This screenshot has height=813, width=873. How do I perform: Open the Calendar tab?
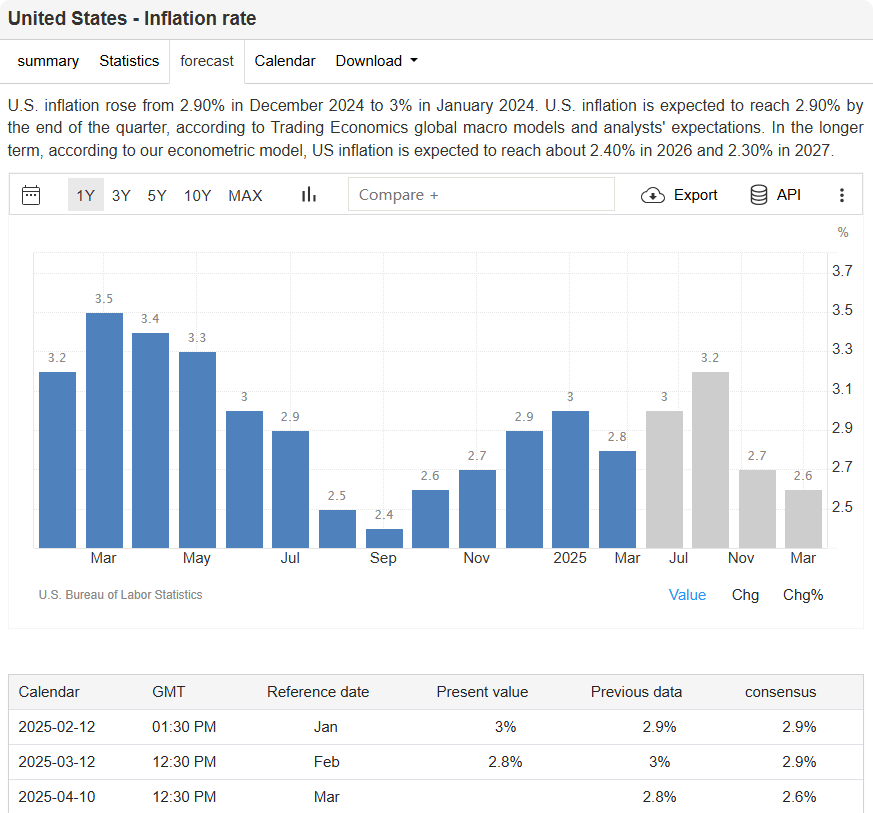pyautogui.click(x=285, y=61)
